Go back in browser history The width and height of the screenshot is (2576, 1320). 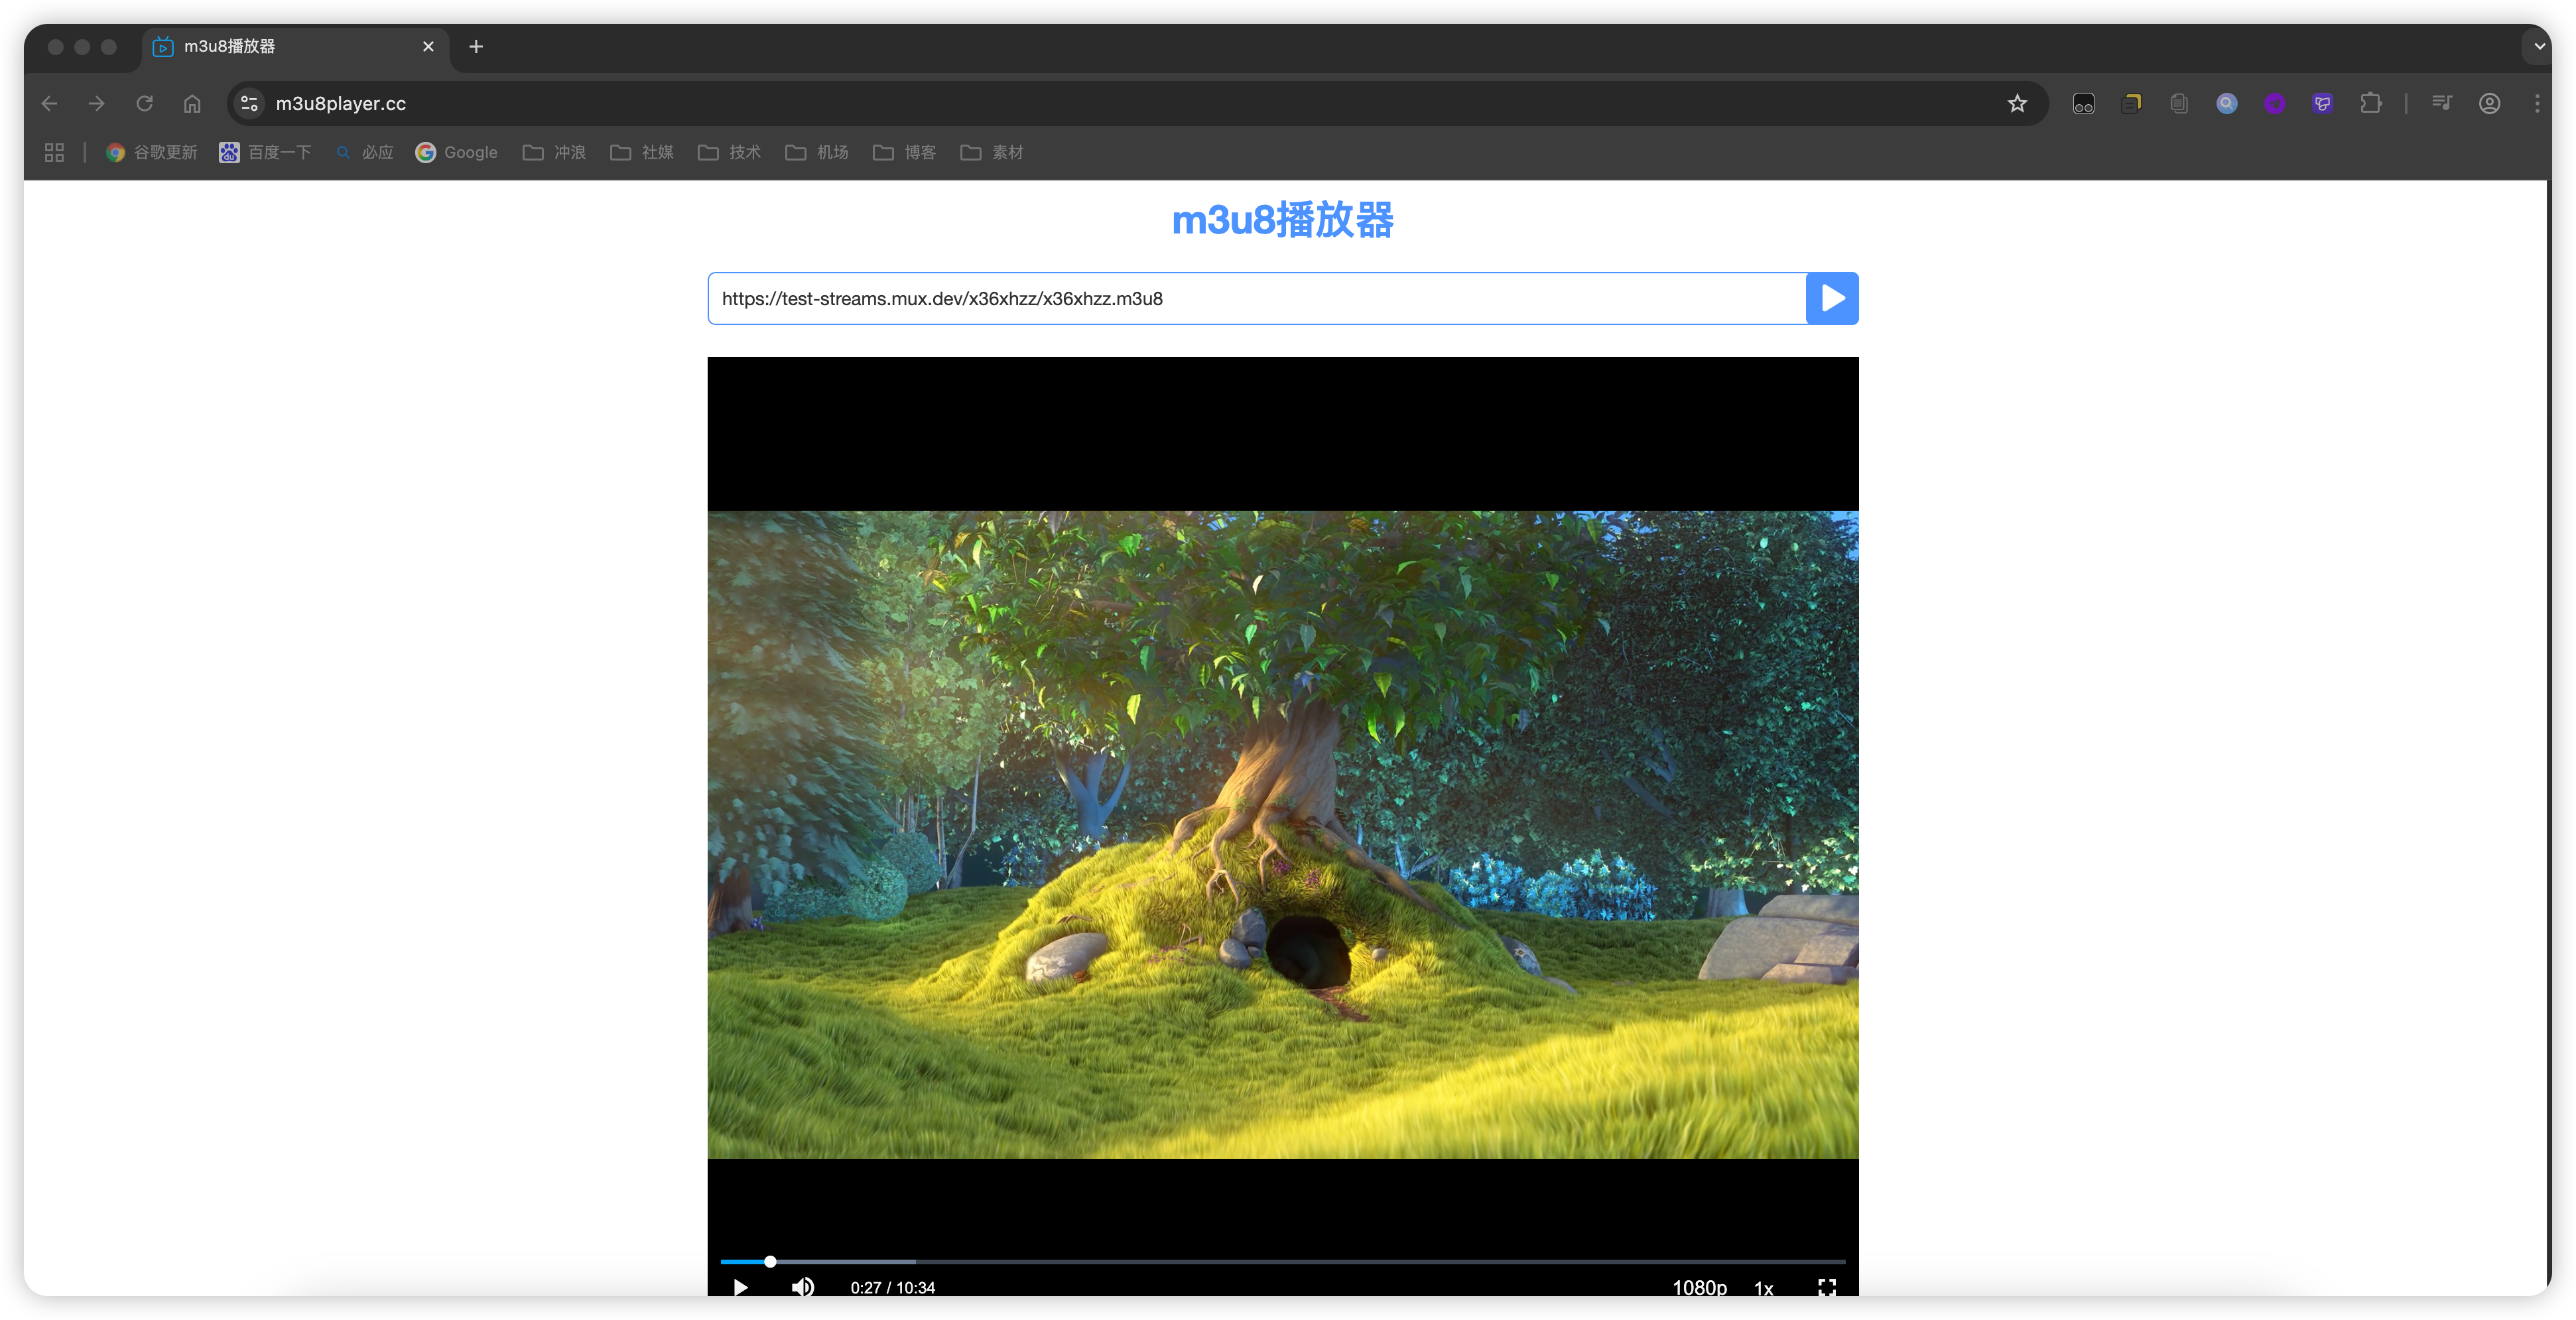coord(49,103)
